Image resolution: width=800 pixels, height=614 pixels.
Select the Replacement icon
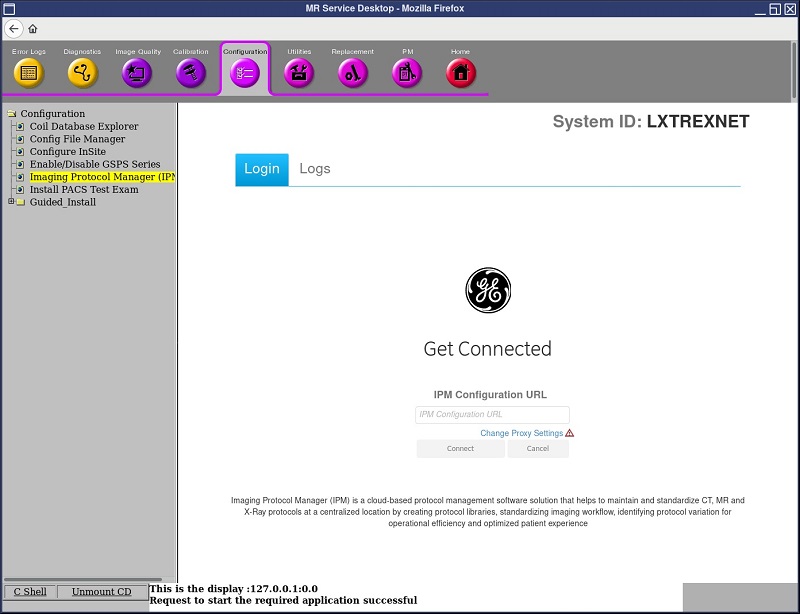[353, 72]
